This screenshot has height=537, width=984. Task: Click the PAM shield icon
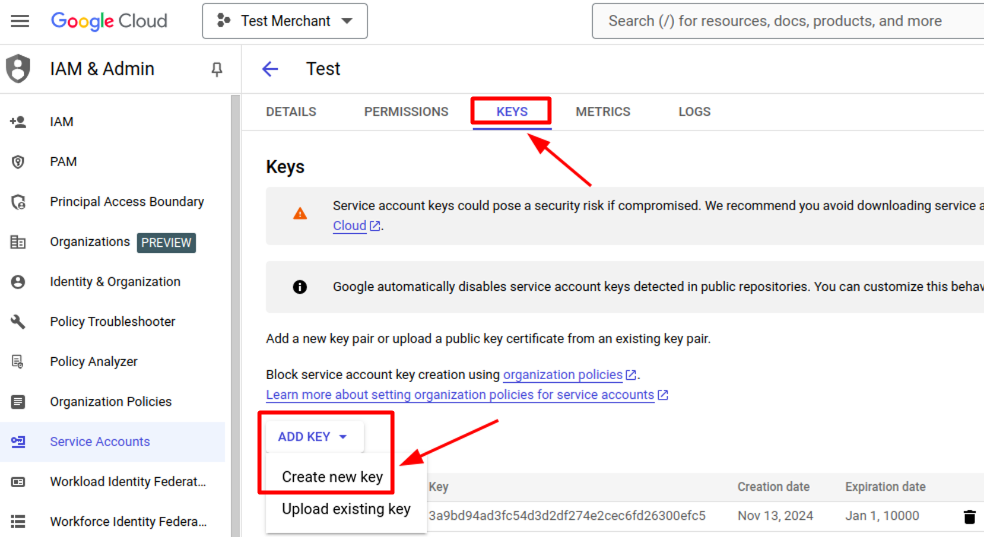18,162
